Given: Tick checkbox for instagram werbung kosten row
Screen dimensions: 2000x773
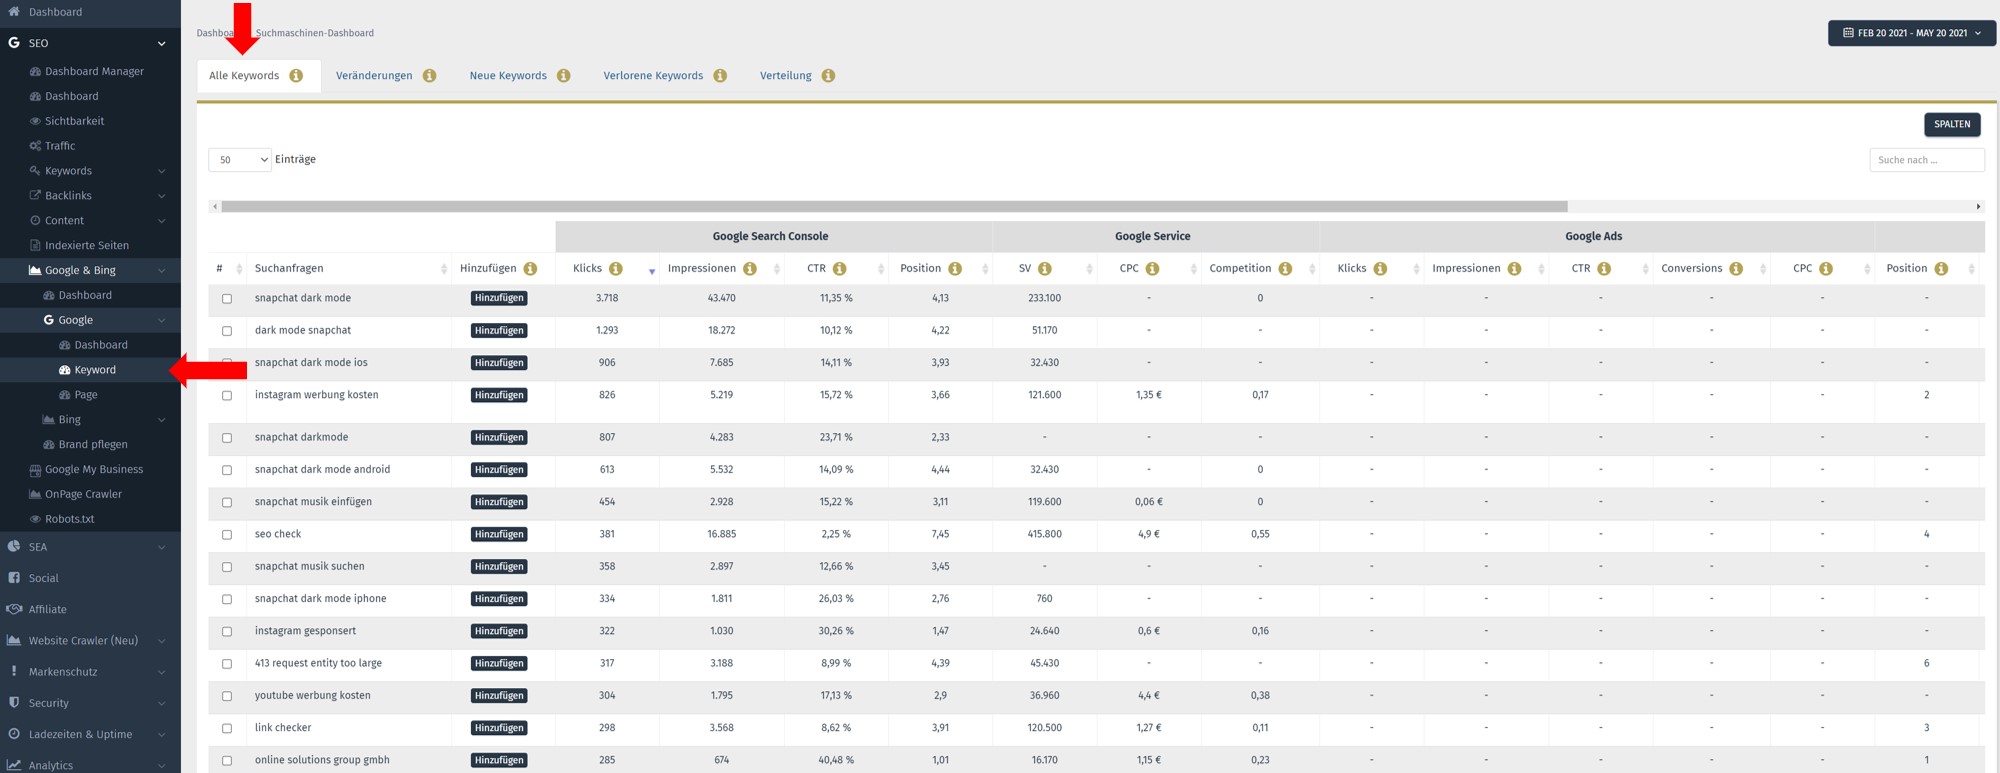Looking at the screenshot, I should click(227, 396).
